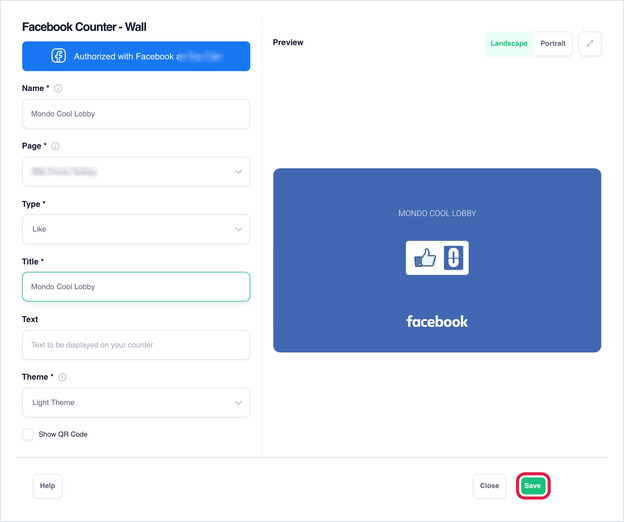This screenshot has width=624, height=522.
Task: Save the Facebook counter settings
Action: click(x=533, y=486)
